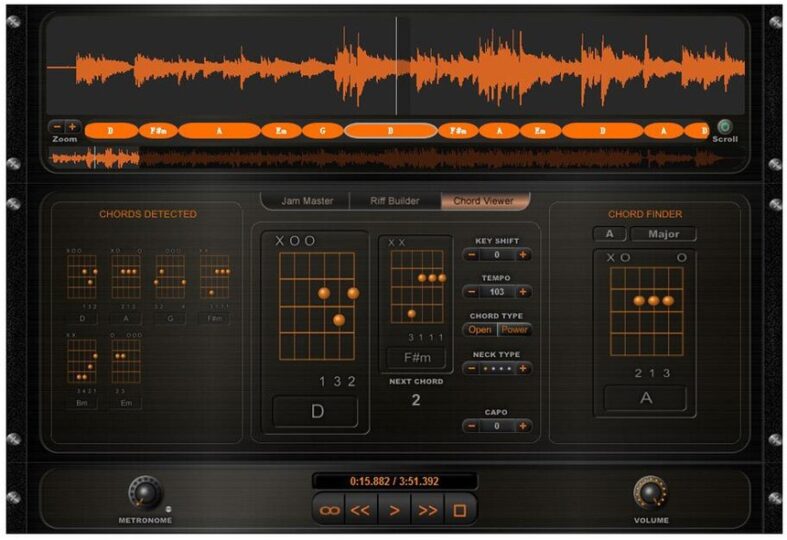Increase Key Shift with the plus button
787x540 pixels.
click(x=523, y=255)
